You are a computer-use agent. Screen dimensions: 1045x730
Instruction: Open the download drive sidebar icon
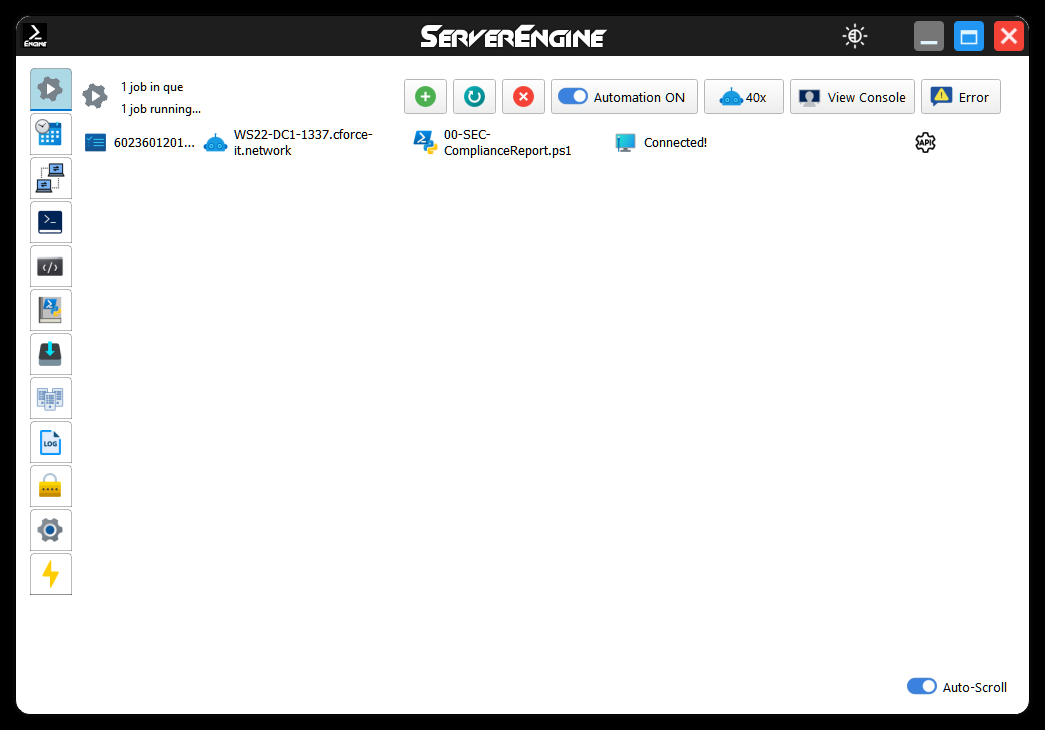pyautogui.click(x=50, y=354)
